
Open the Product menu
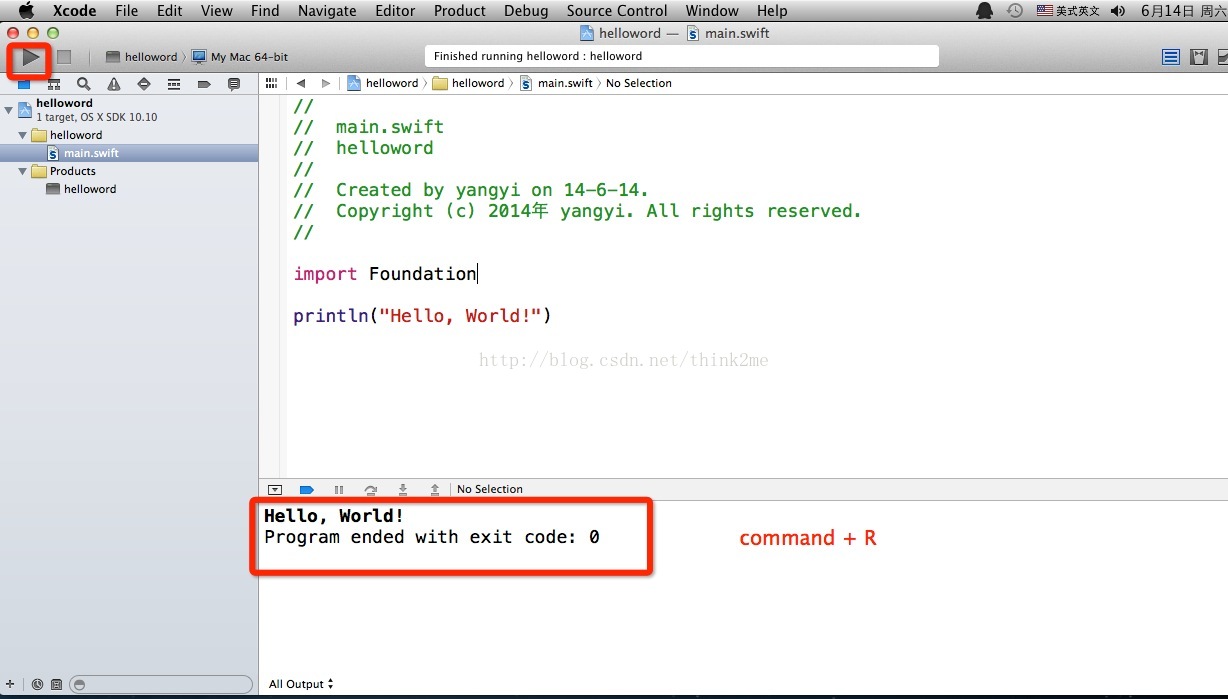[x=460, y=11]
